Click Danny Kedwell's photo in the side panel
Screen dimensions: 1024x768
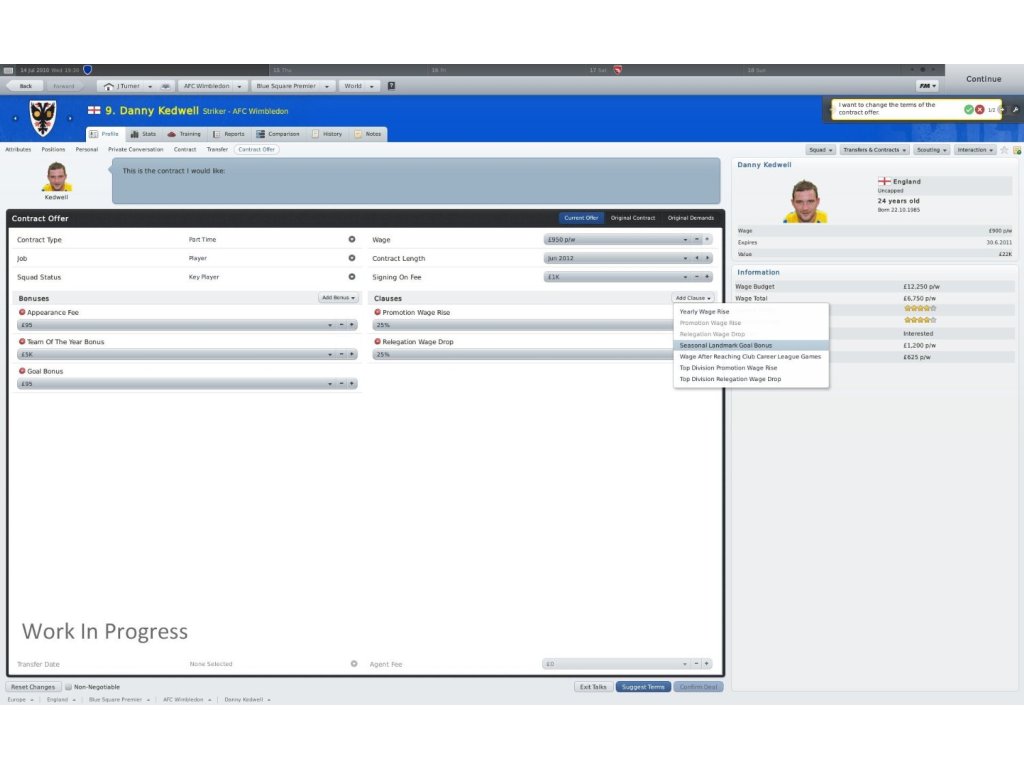[805, 201]
